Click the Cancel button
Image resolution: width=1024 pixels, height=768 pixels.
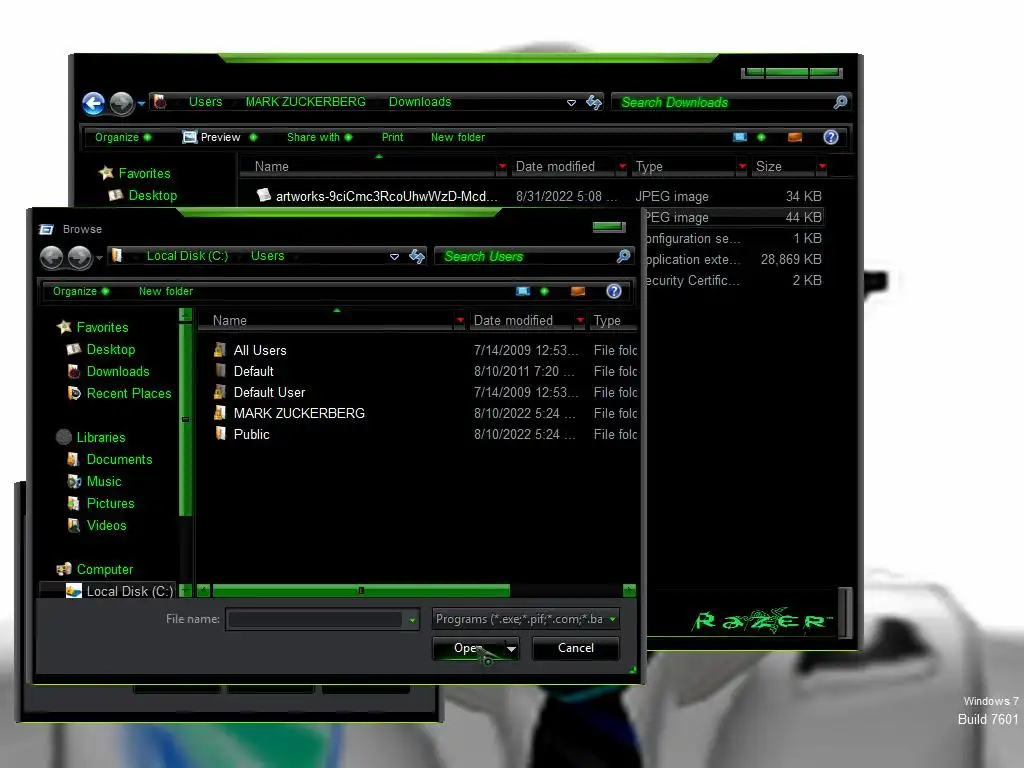click(576, 648)
